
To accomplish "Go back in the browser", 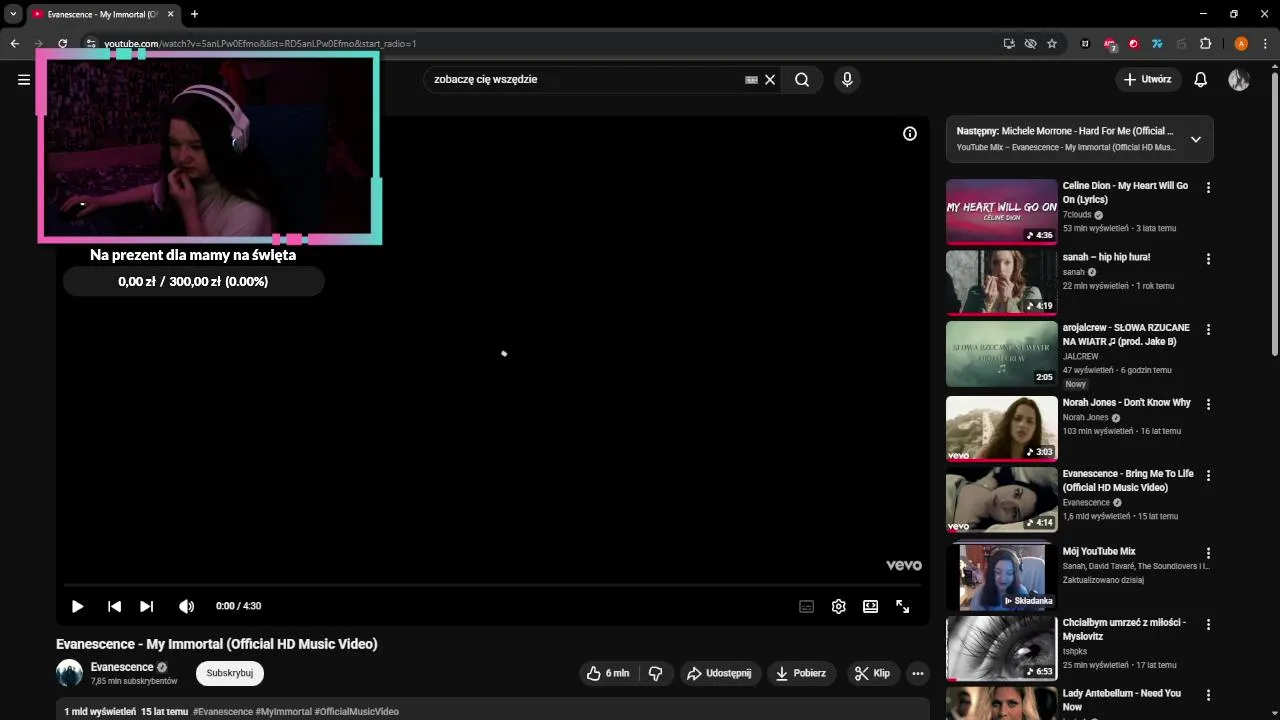I will pyautogui.click(x=14, y=44).
